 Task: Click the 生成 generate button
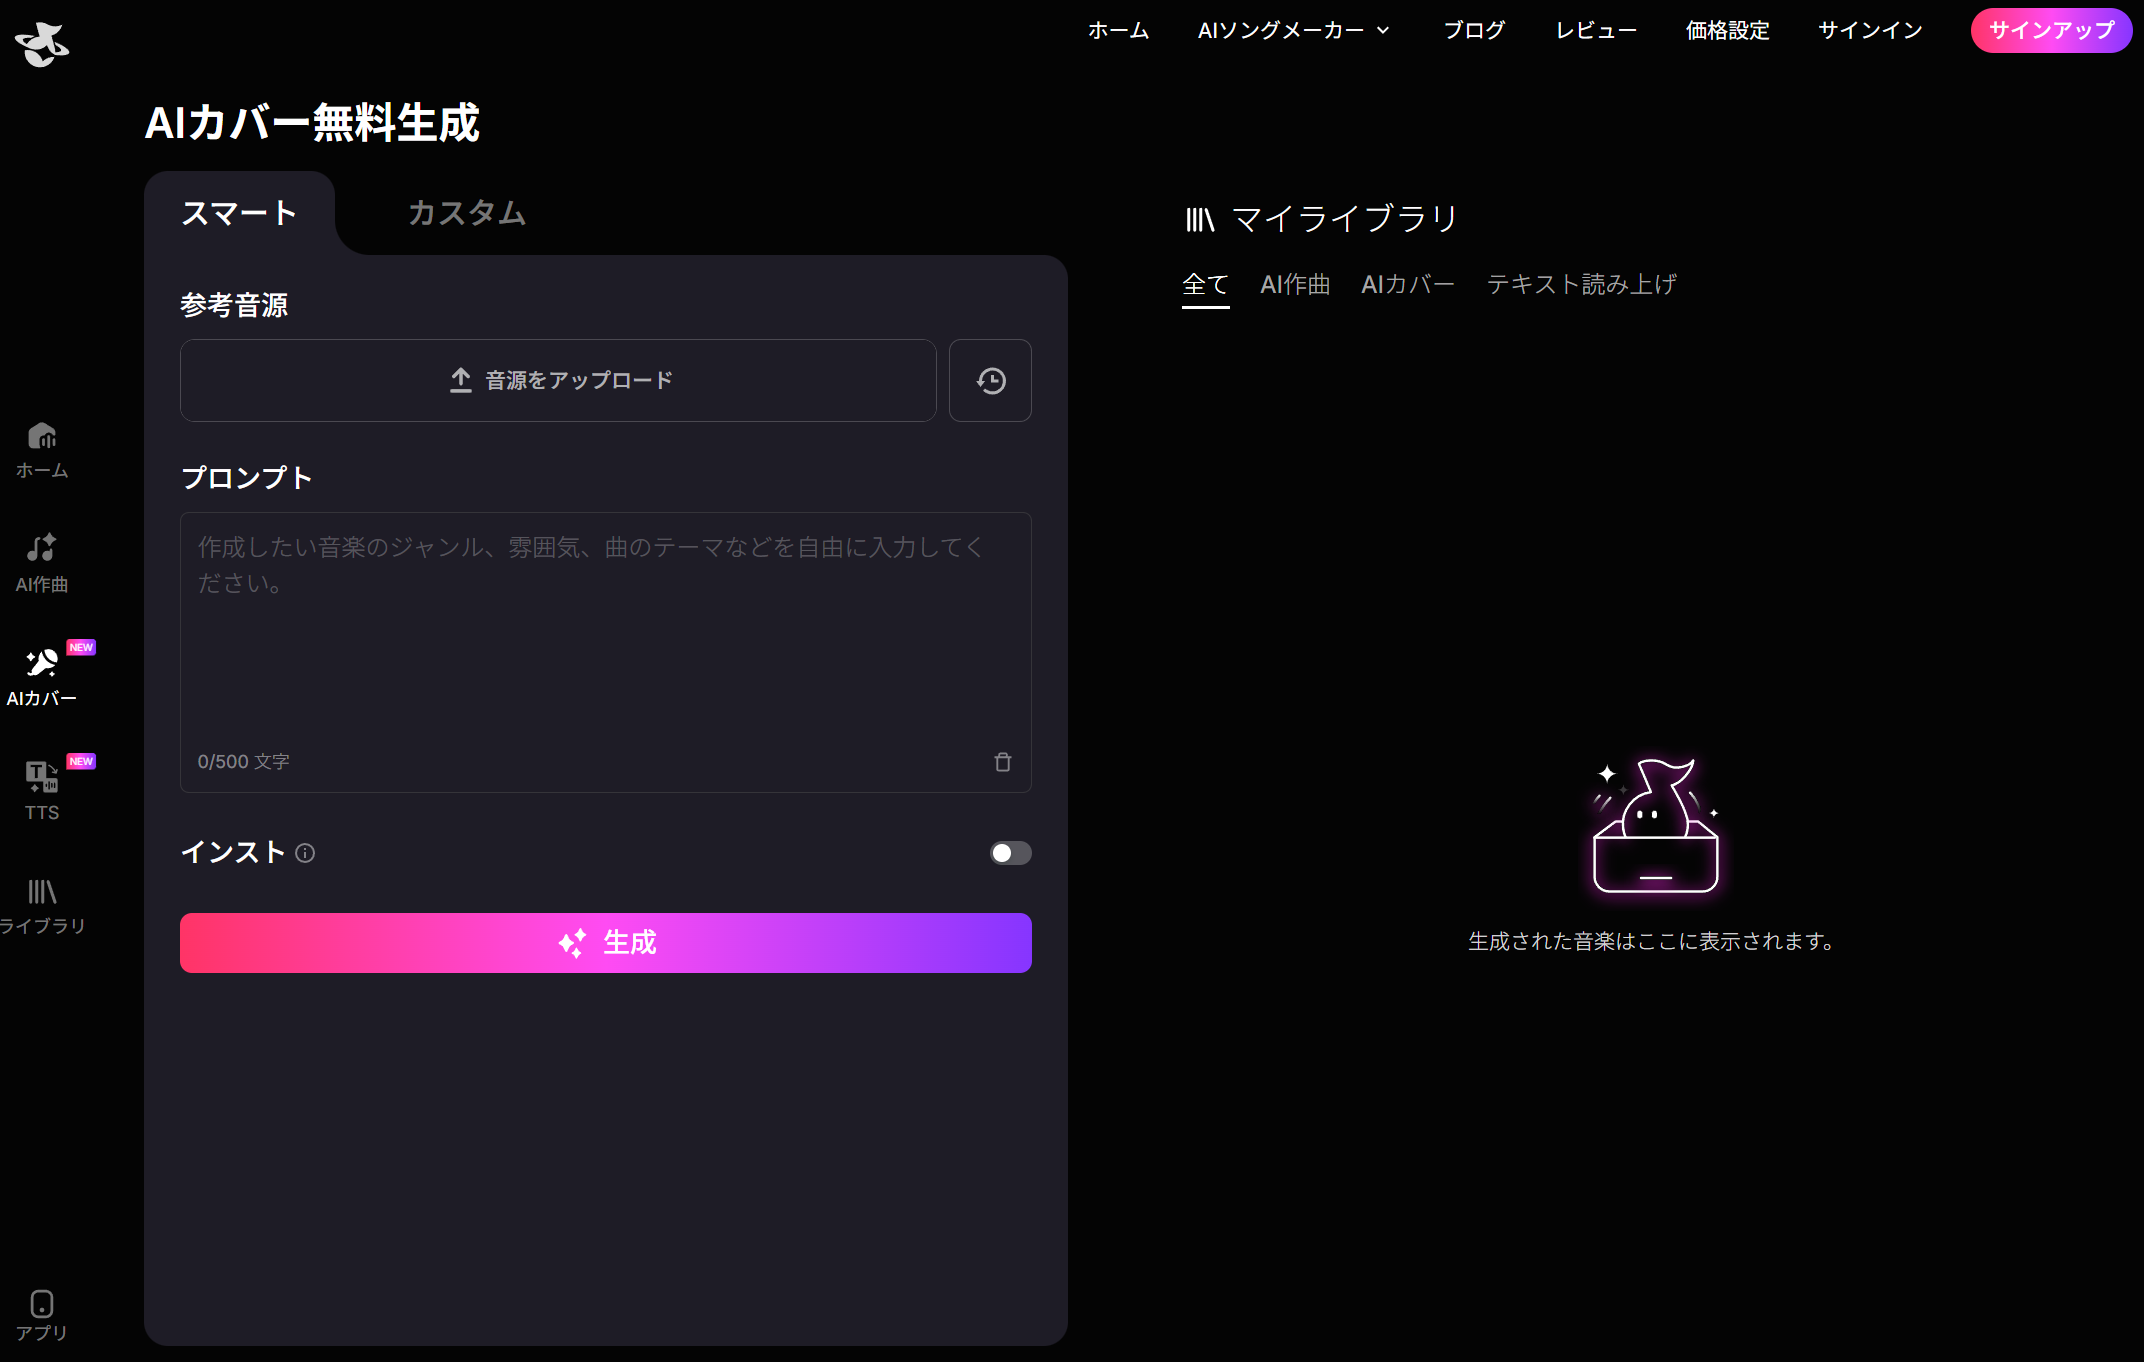[x=605, y=942]
